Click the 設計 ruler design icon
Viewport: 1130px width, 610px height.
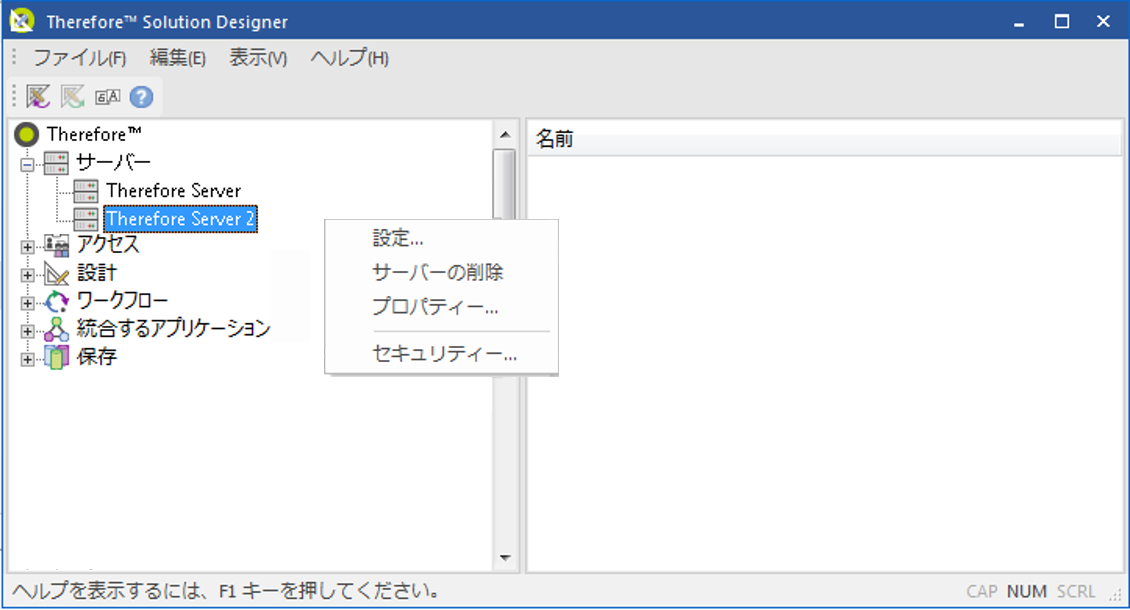(x=56, y=273)
